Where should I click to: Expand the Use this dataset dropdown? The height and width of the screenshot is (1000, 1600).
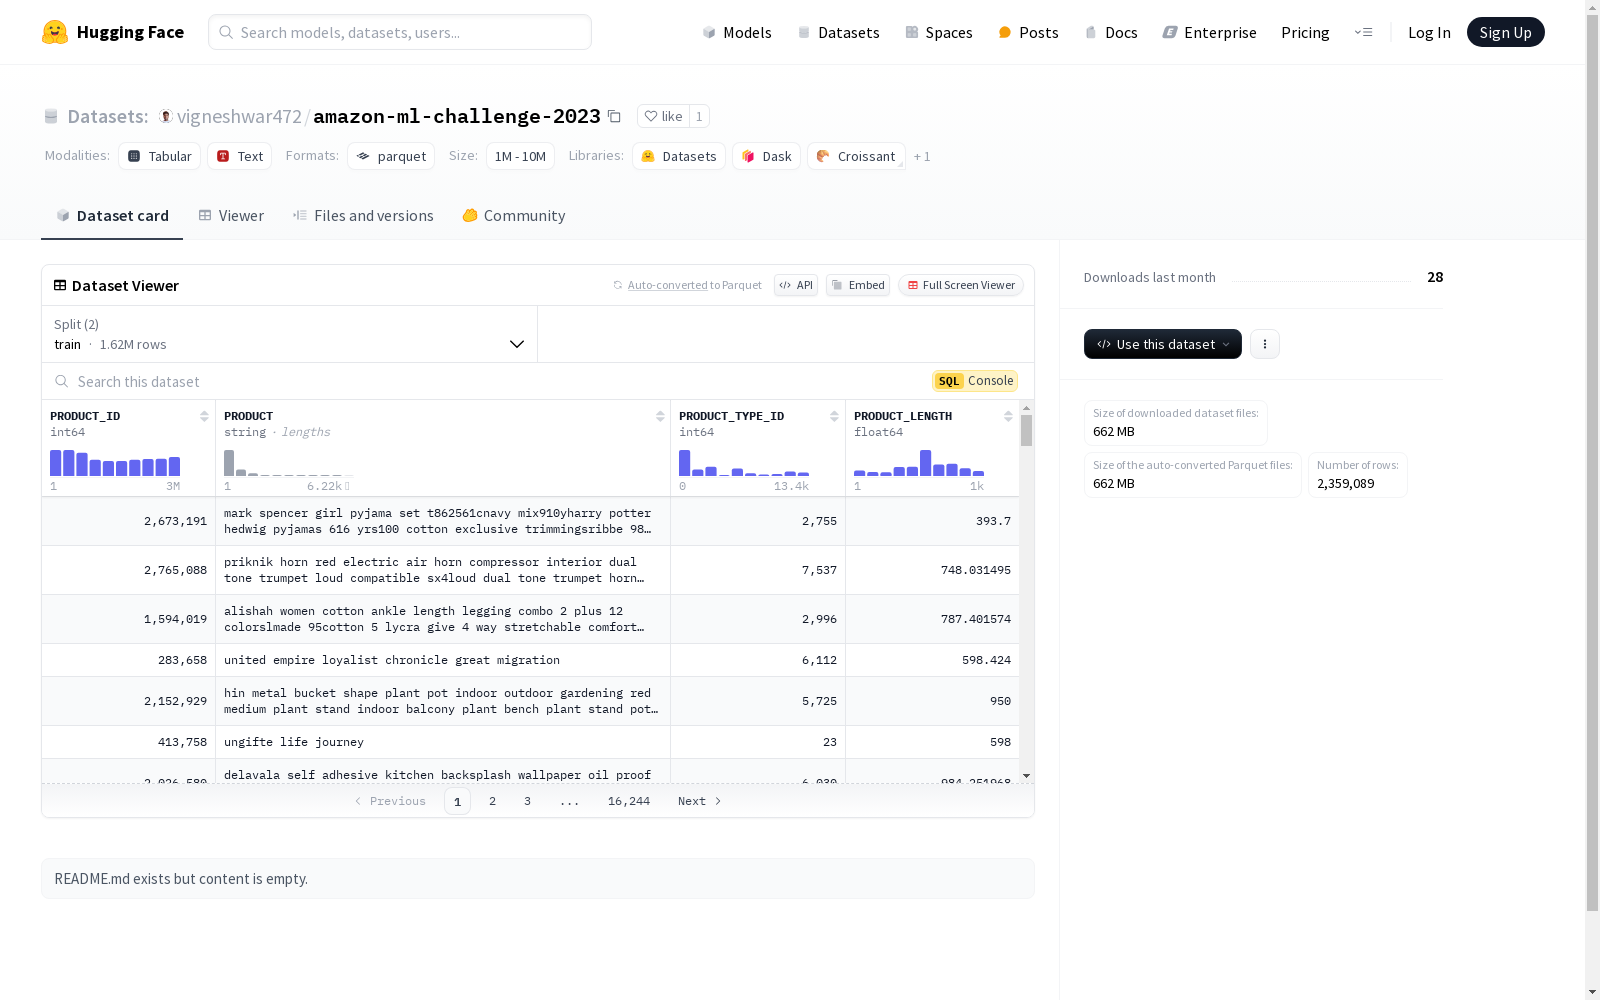[x=1163, y=344]
